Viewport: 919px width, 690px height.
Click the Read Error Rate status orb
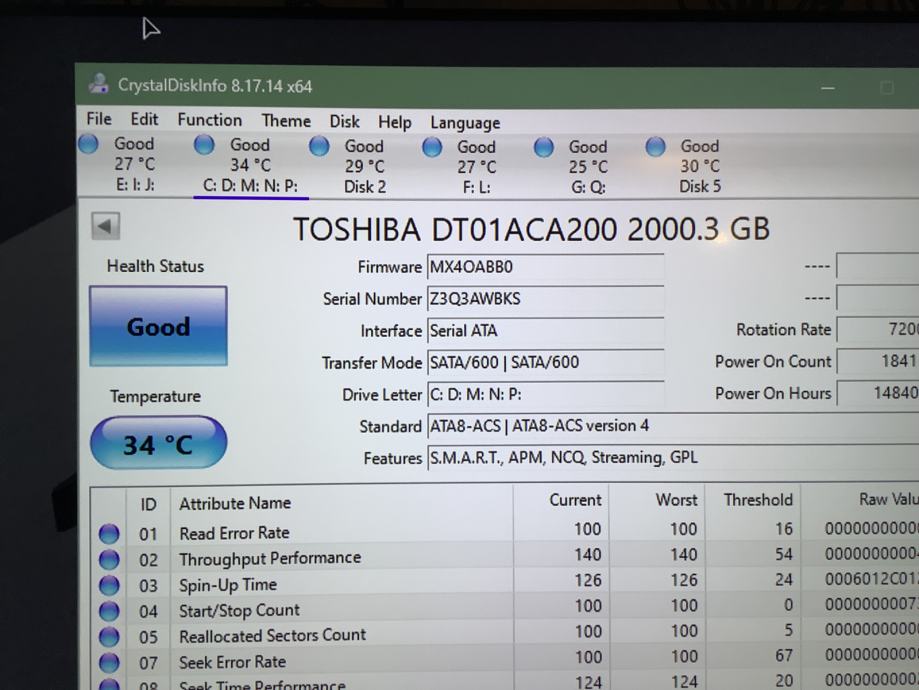pos(109,534)
